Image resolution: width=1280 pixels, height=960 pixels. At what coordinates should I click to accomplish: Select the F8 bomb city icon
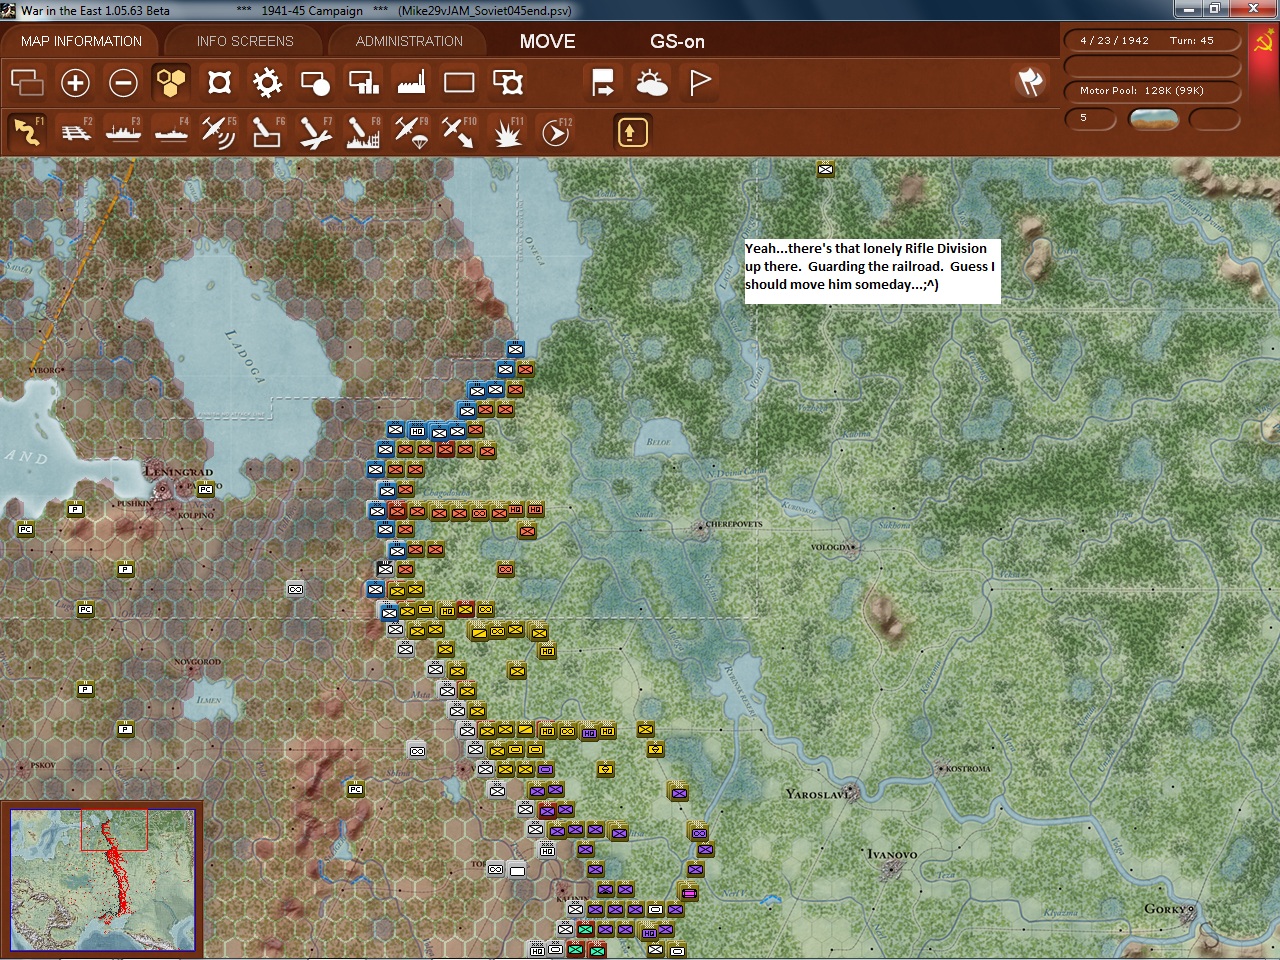pyautogui.click(x=363, y=132)
